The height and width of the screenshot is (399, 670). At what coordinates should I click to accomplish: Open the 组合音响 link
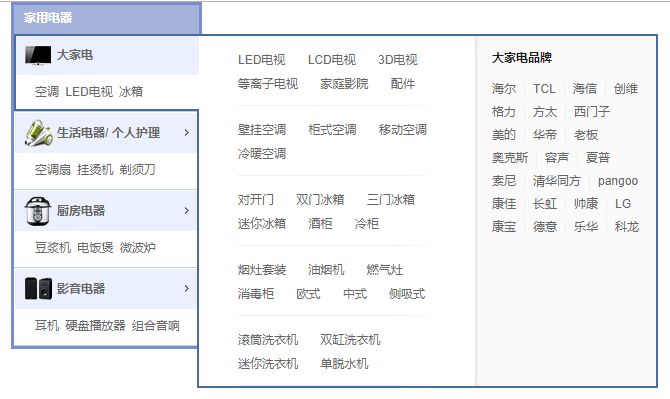point(156,326)
